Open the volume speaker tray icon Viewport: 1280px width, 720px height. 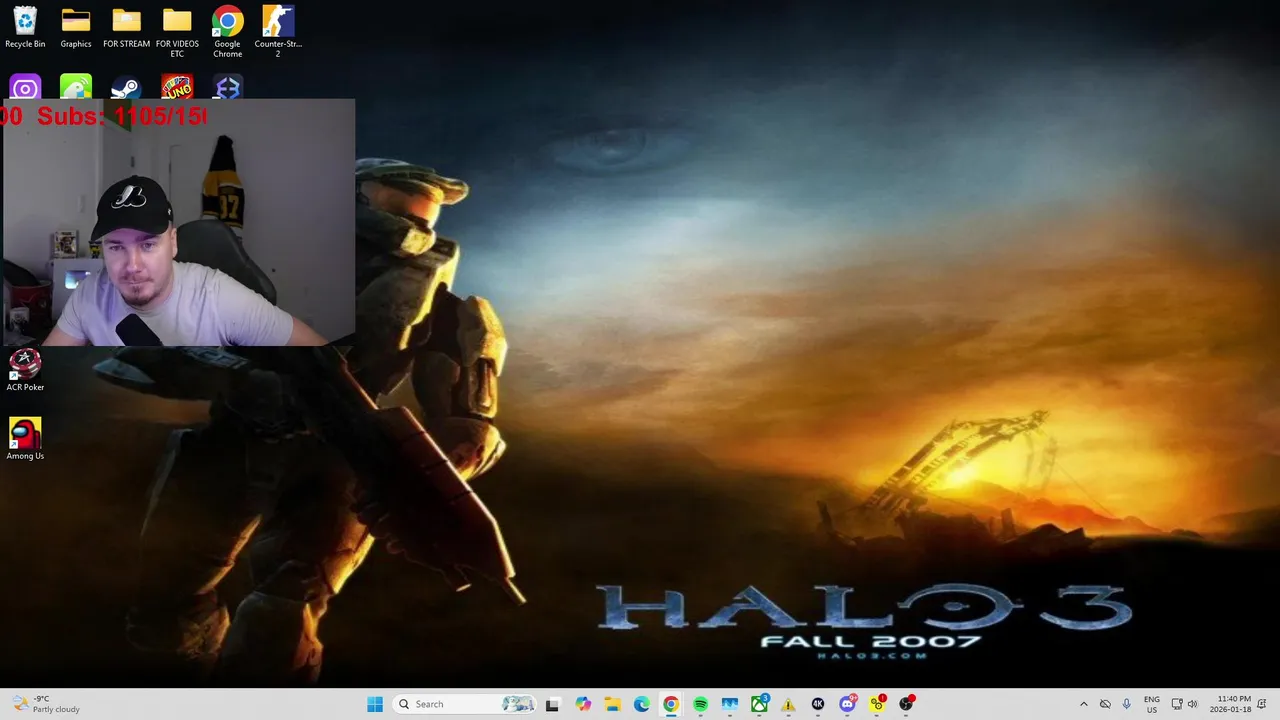[1192, 704]
